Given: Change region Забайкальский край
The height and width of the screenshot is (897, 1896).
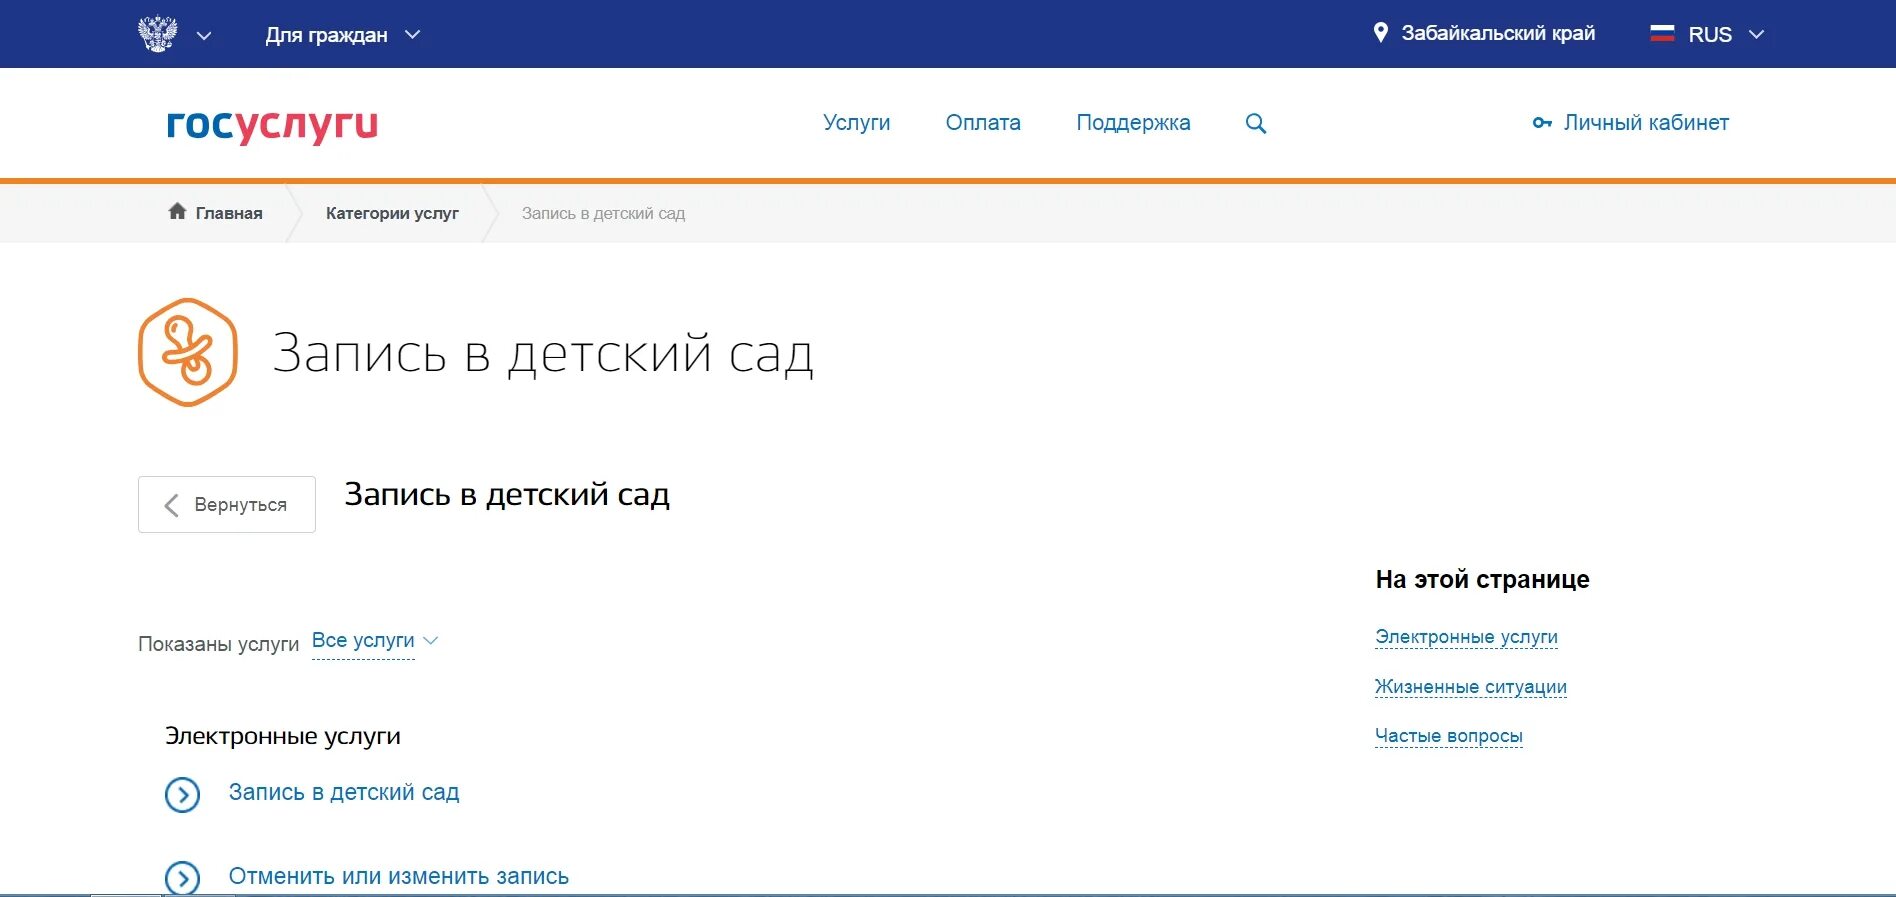Looking at the screenshot, I should [x=1497, y=33].
